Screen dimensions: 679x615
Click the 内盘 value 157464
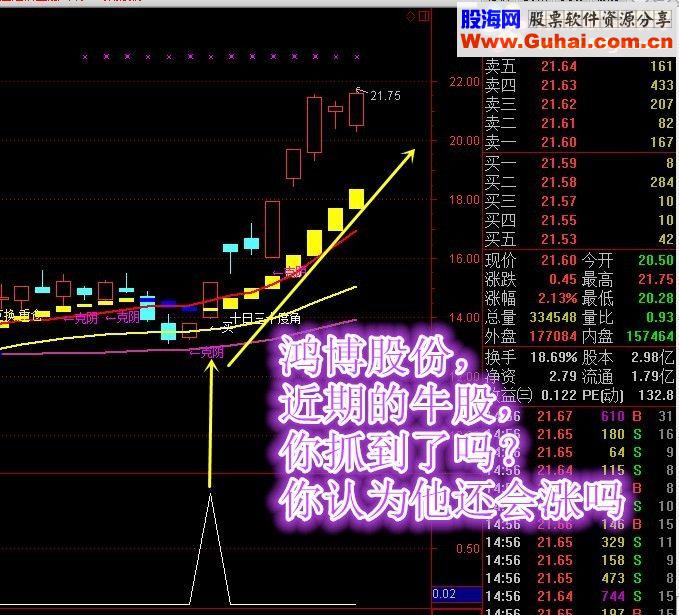tap(650, 337)
